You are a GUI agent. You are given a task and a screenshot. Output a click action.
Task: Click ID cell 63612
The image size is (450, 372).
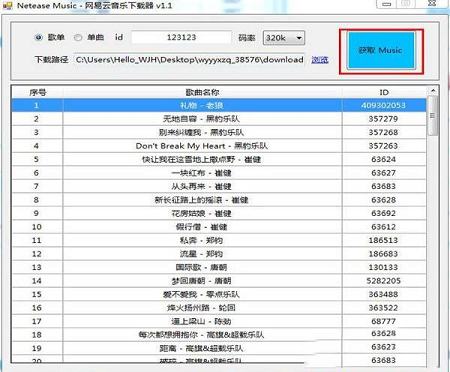pos(384,227)
